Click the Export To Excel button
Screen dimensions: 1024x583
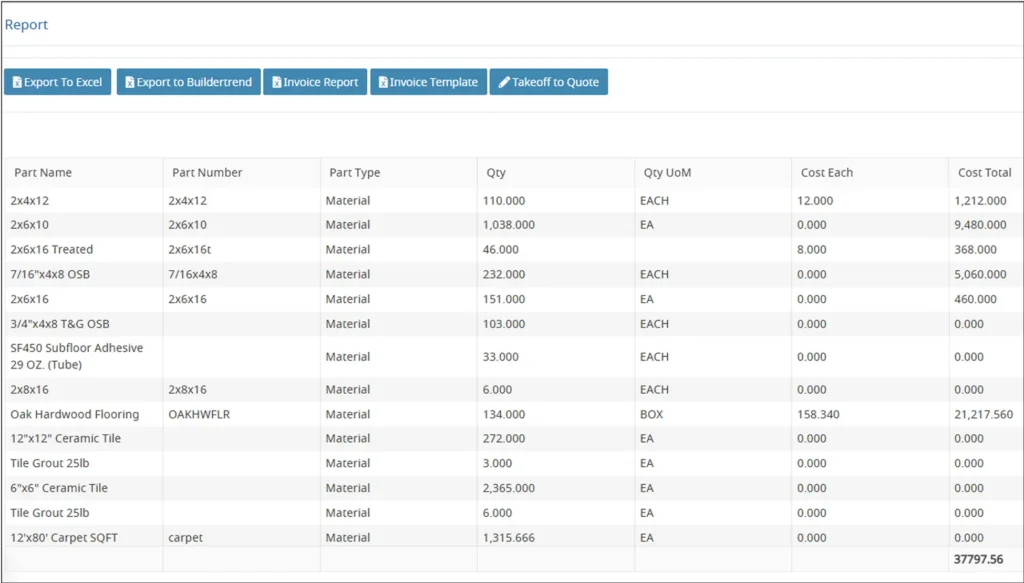57,82
